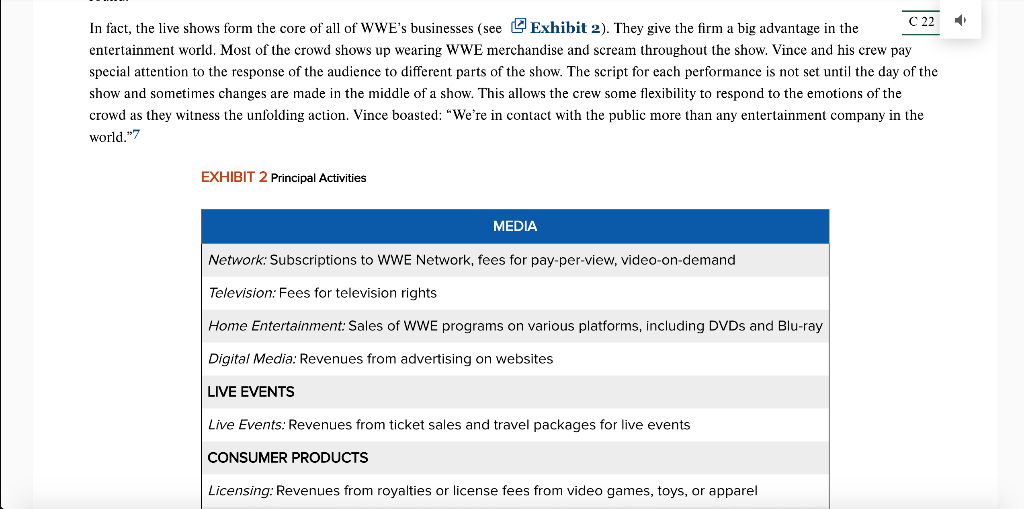Click the Principal Activities caption text
The height and width of the screenshot is (509, 1024).
319,178
